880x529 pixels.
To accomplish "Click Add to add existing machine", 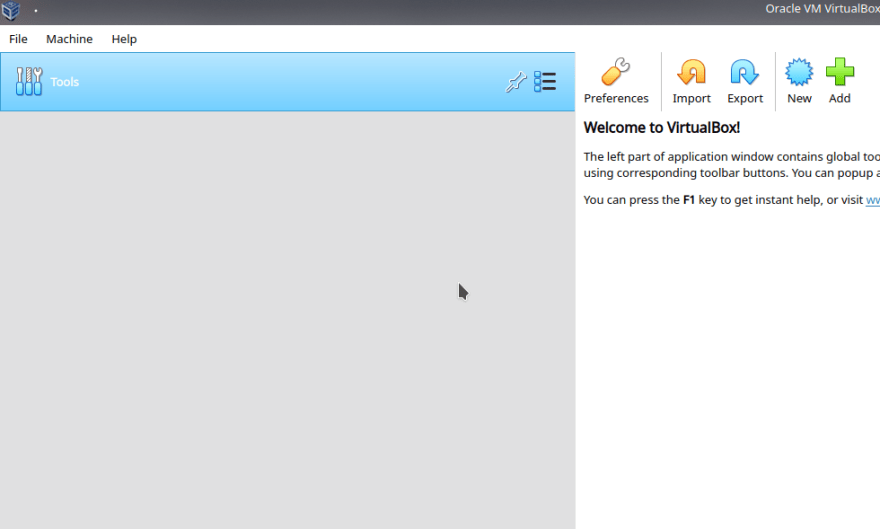I will tap(840, 81).
